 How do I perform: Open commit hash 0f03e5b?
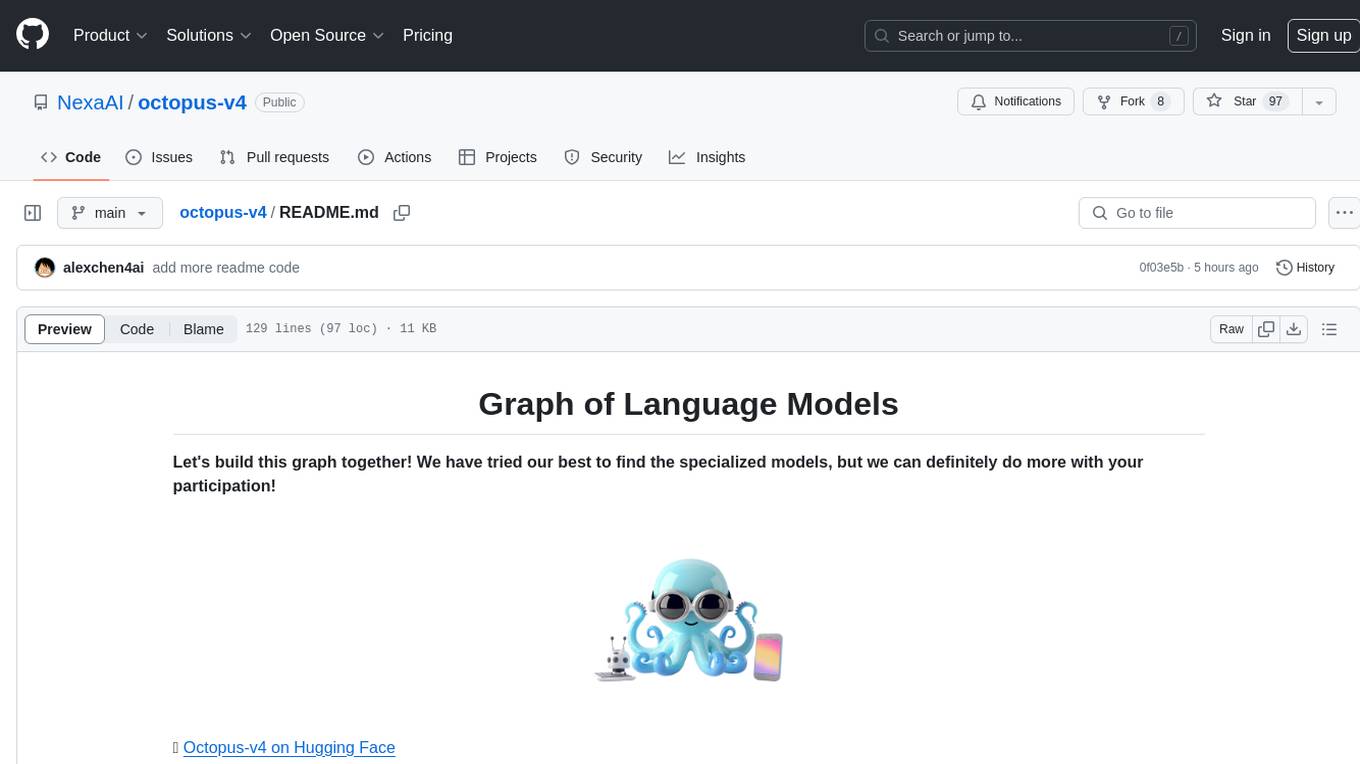pyautogui.click(x=1161, y=267)
